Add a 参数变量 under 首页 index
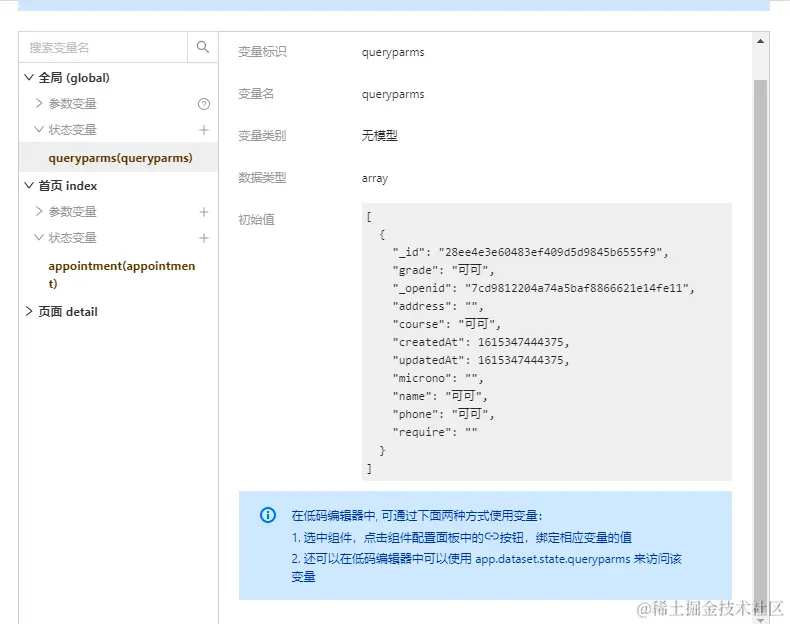The height and width of the screenshot is (624, 790). click(x=204, y=212)
